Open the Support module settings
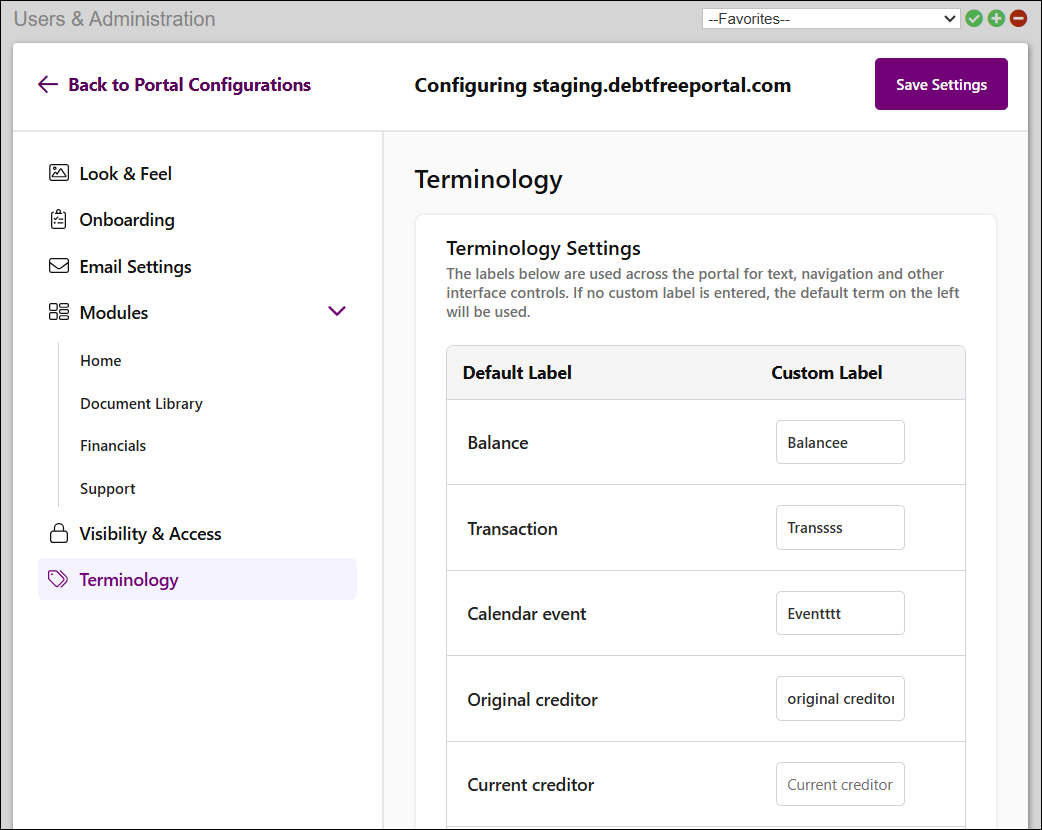The image size is (1042, 830). [108, 489]
